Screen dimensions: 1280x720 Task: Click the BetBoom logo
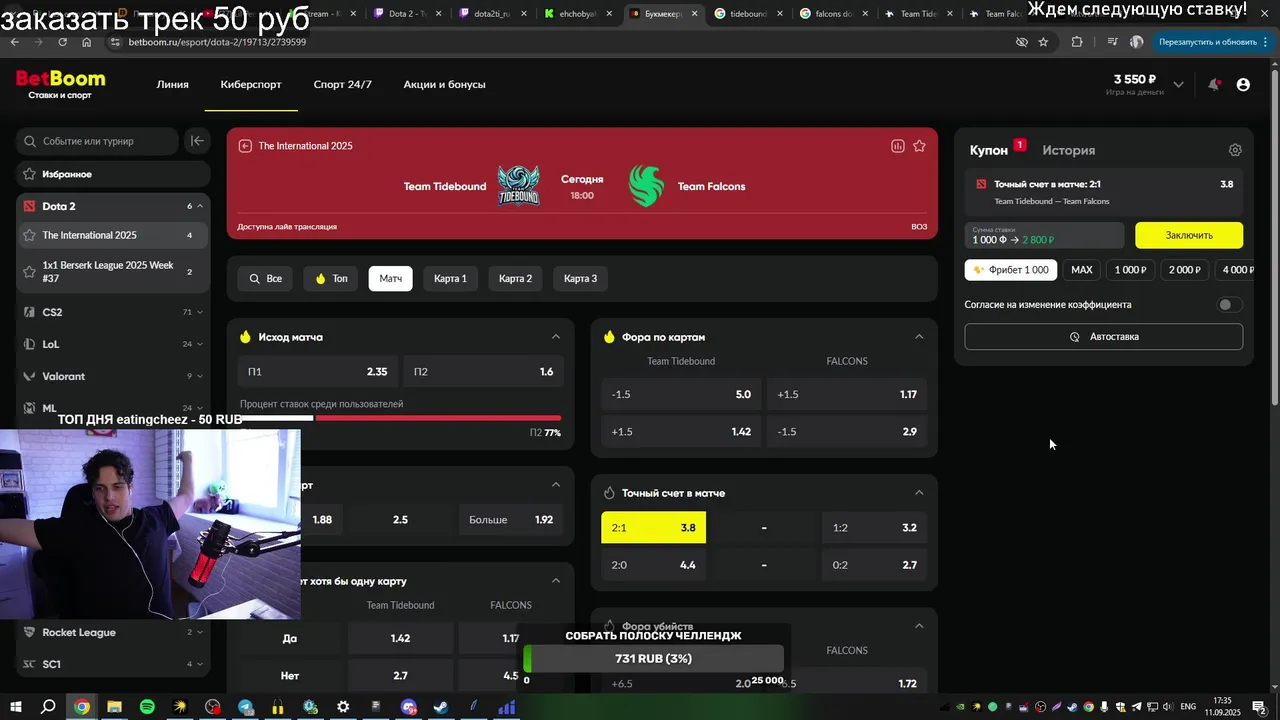(60, 84)
